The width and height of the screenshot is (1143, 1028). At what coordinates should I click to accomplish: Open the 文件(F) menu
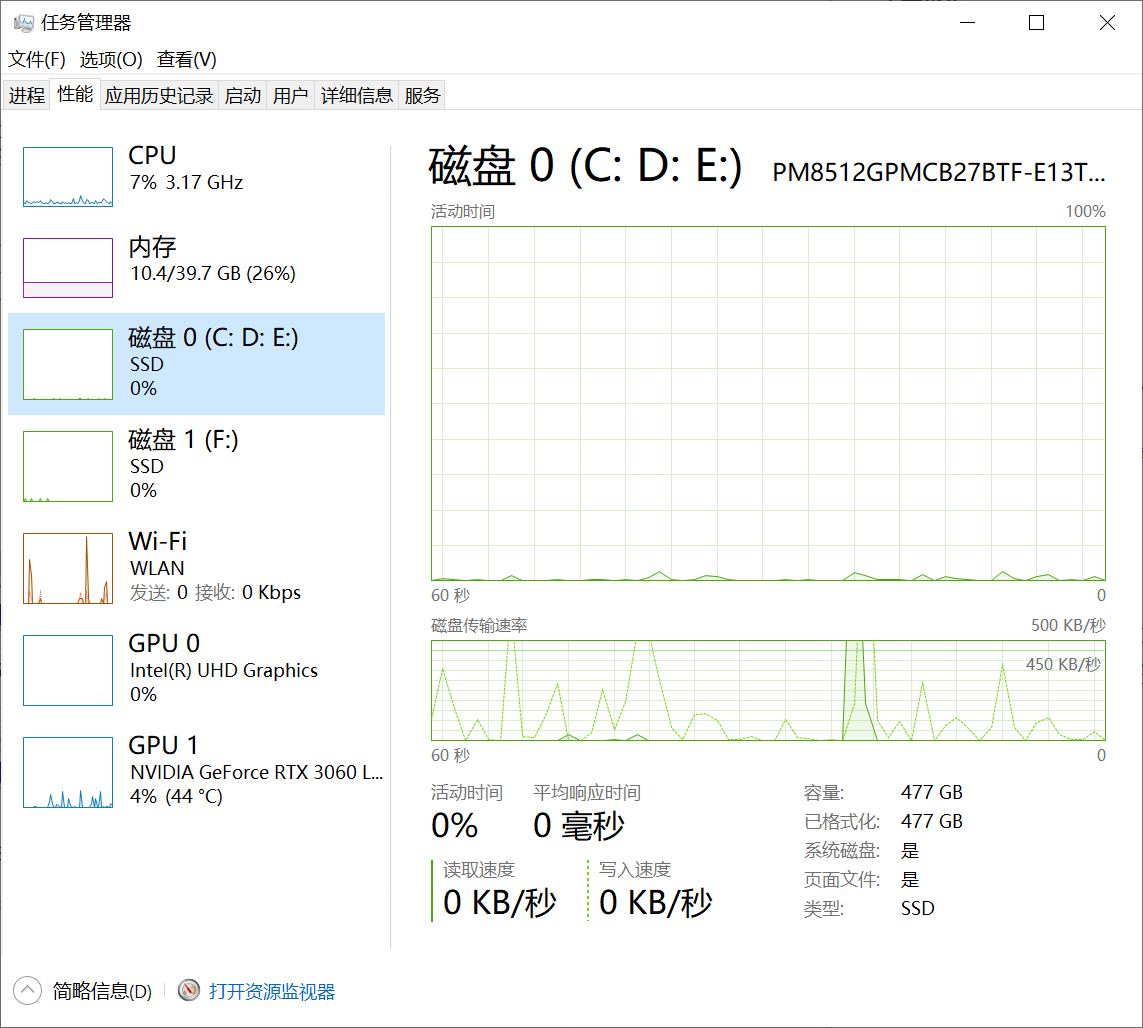pyautogui.click(x=37, y=60)
